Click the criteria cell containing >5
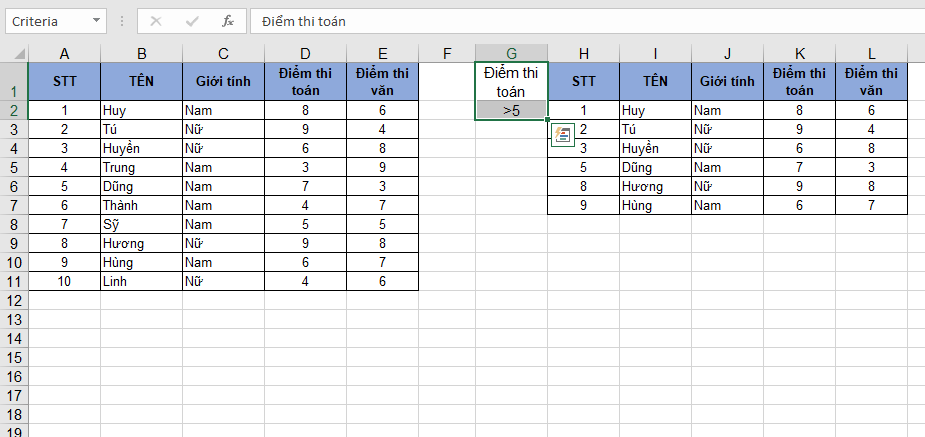925x437 pixels. point(511,110)
